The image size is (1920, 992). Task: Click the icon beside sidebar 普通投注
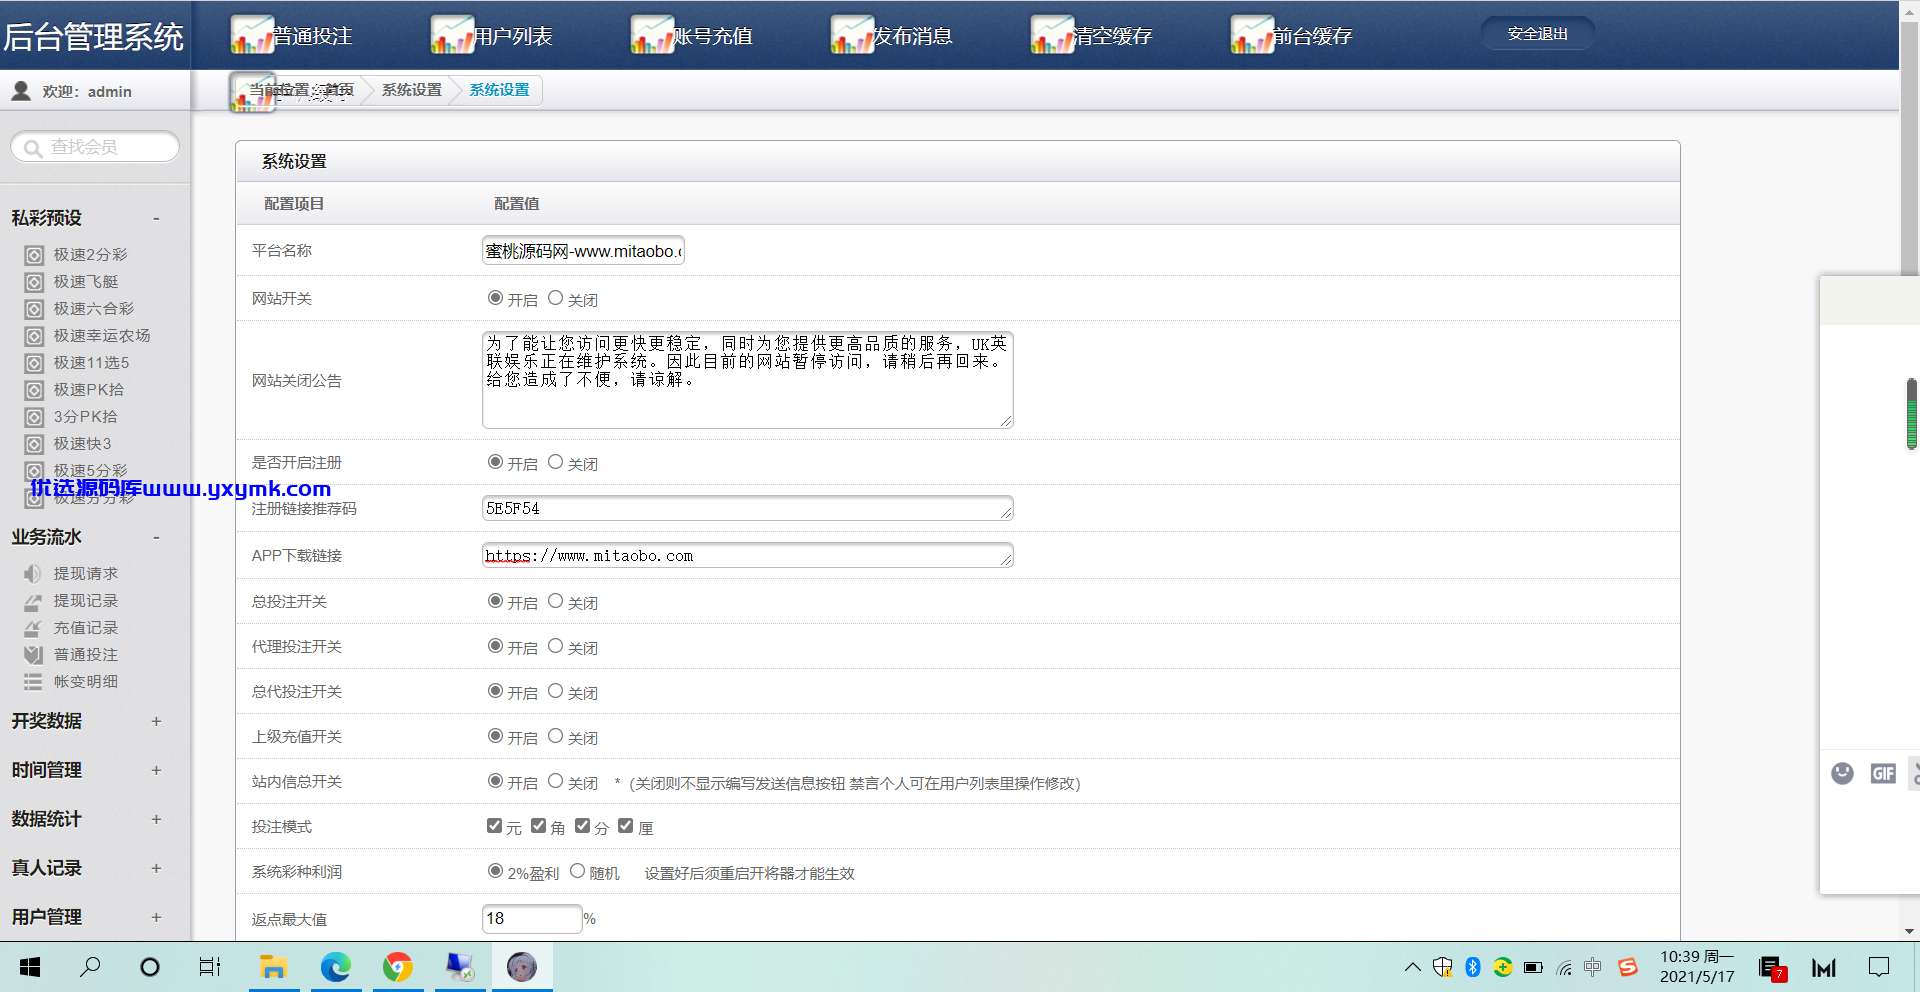point(33,655)
